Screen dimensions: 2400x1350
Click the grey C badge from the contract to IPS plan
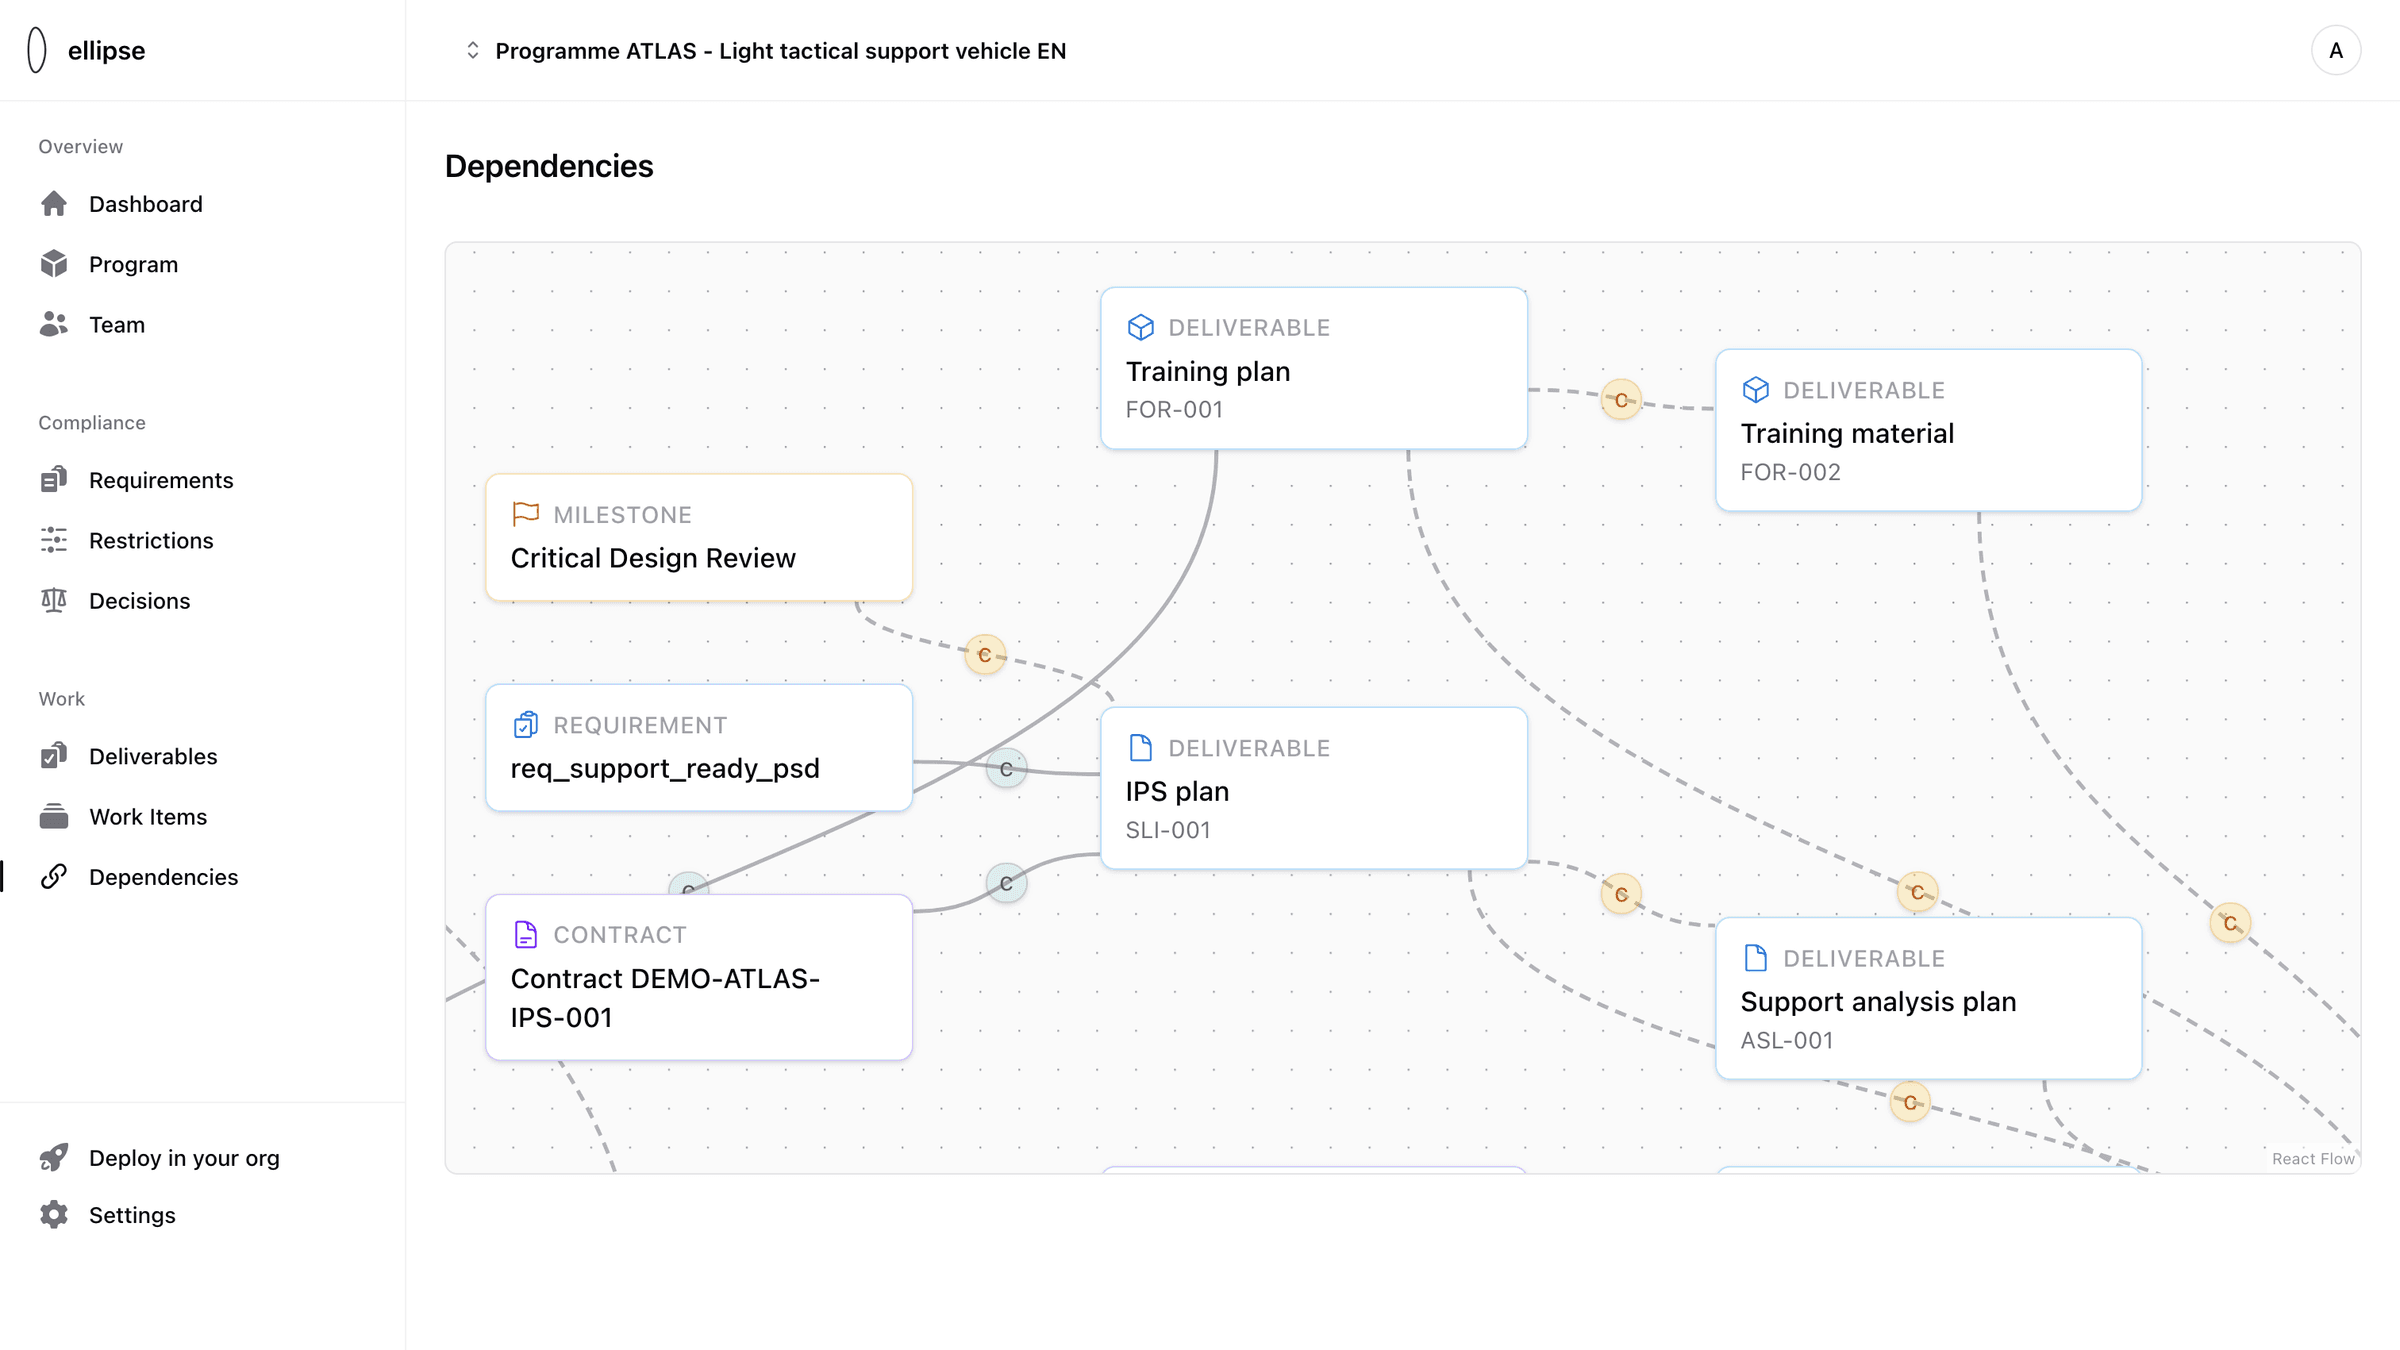(x=1006, y=883)
